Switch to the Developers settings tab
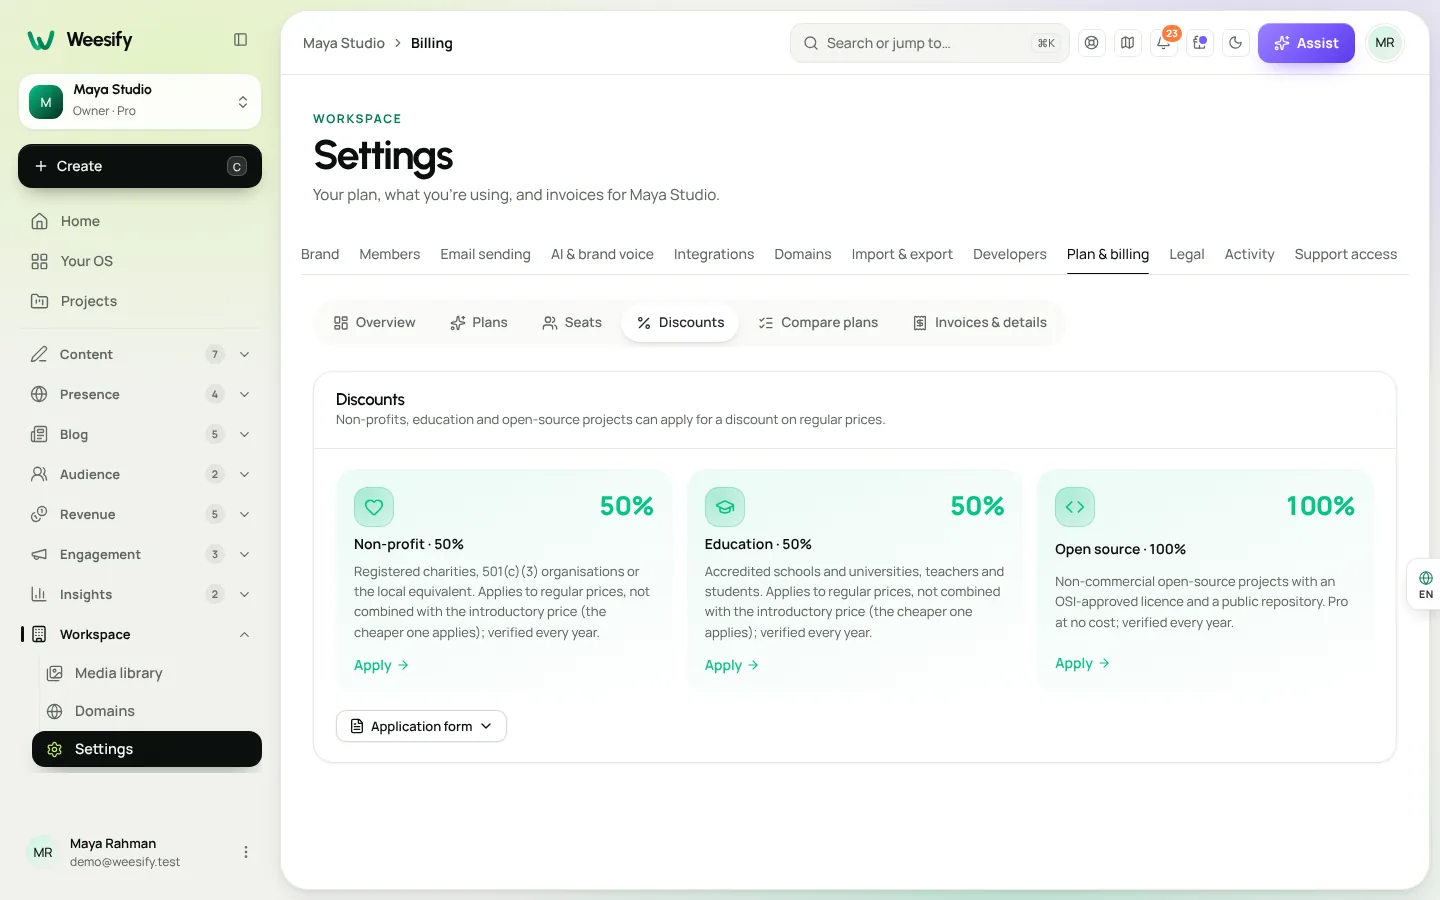The height and width of the screenshot is (900, 1440). tap(1010, 254)
